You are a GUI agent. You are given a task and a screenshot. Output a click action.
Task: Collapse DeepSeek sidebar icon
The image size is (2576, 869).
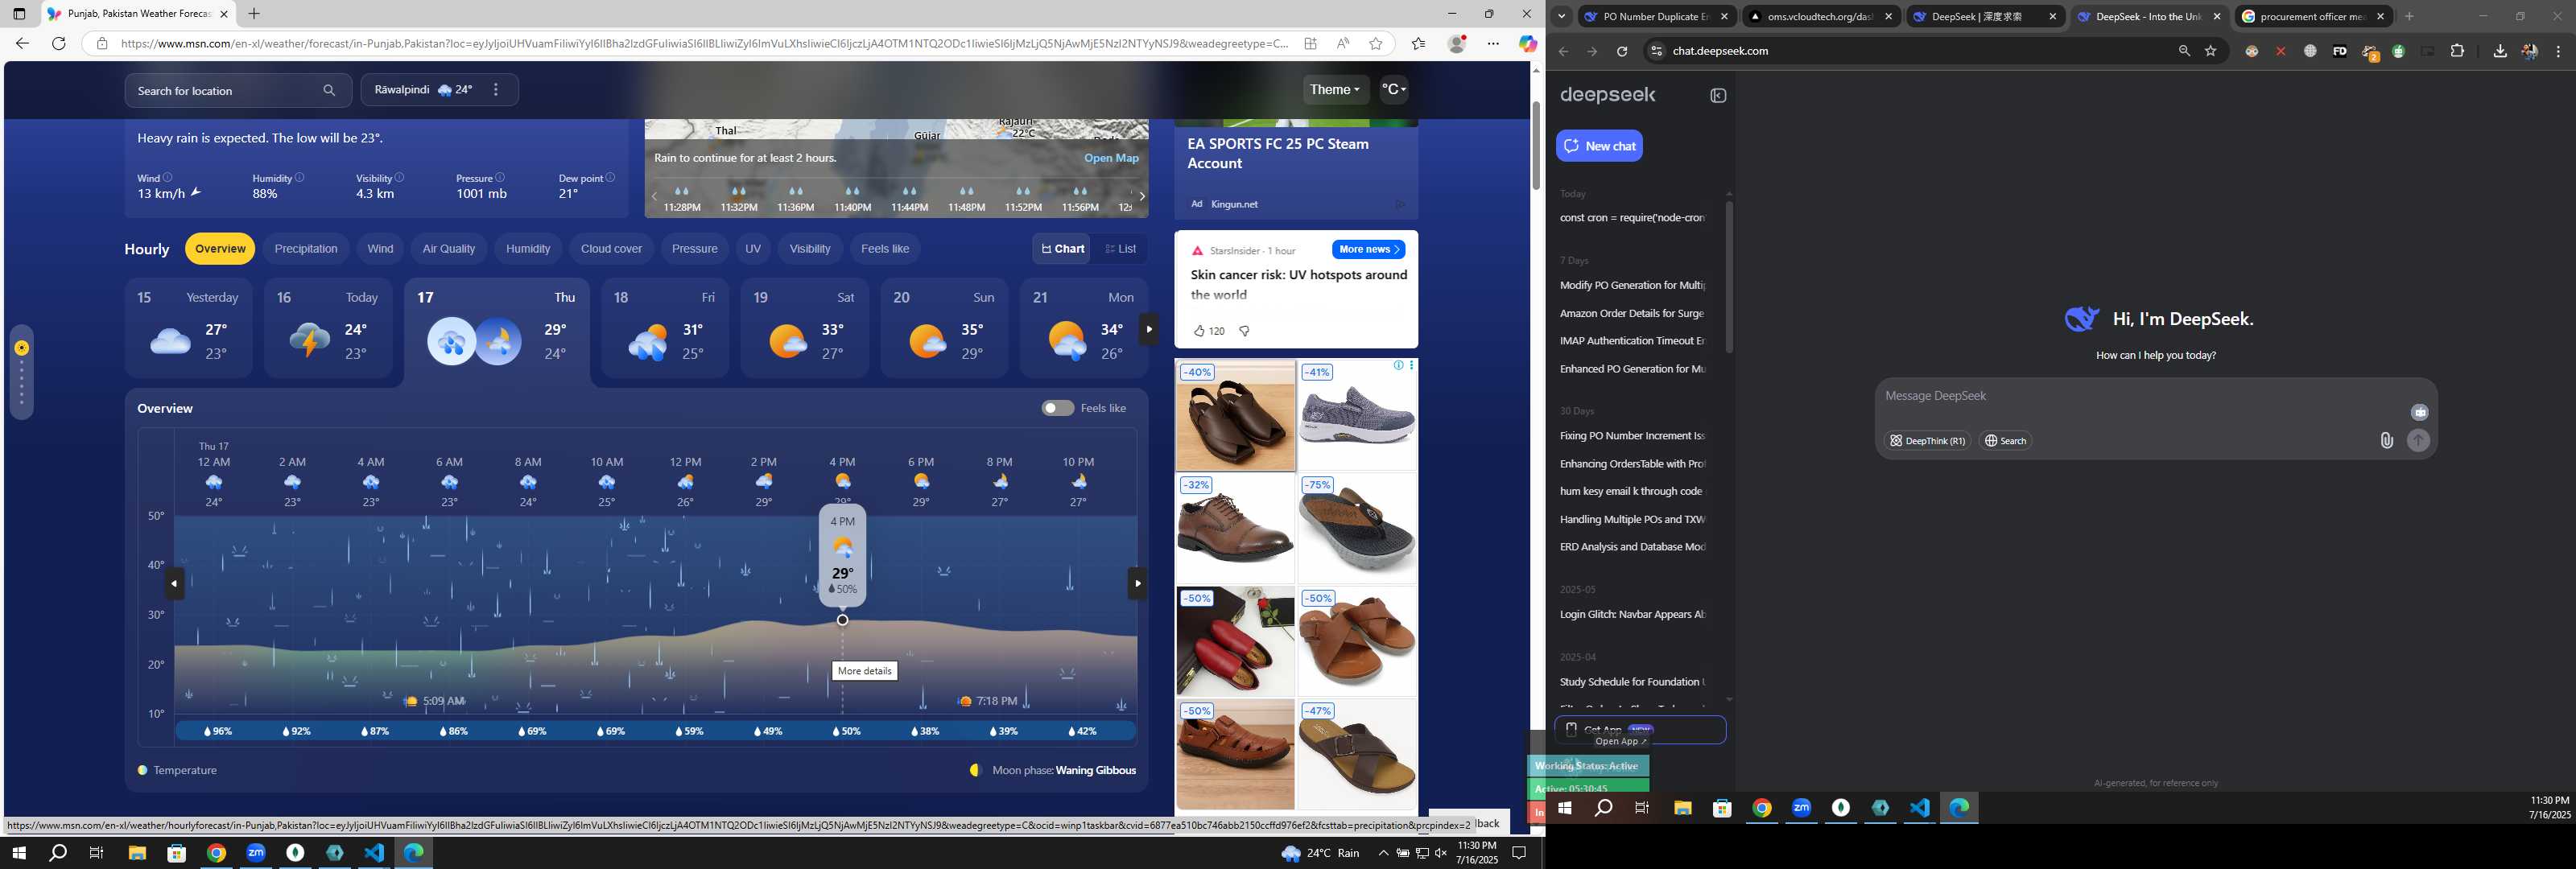tap(1718, 96)
